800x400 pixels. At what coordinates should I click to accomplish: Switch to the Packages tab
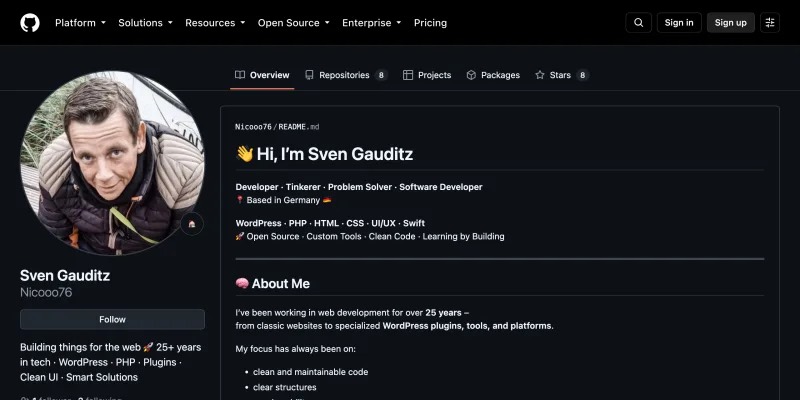(493, 75)
